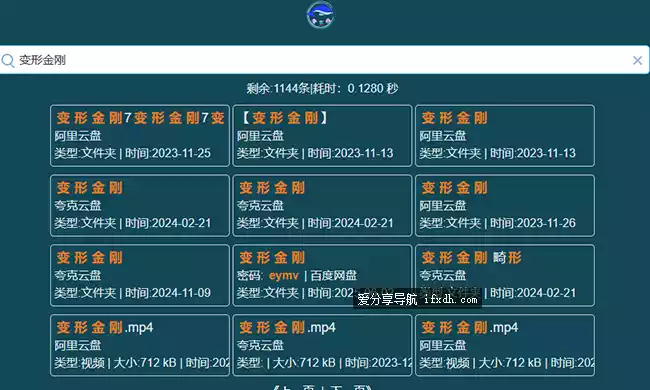Click the 爱分享导航 ifxdh.com watermark

click(417, 299)
